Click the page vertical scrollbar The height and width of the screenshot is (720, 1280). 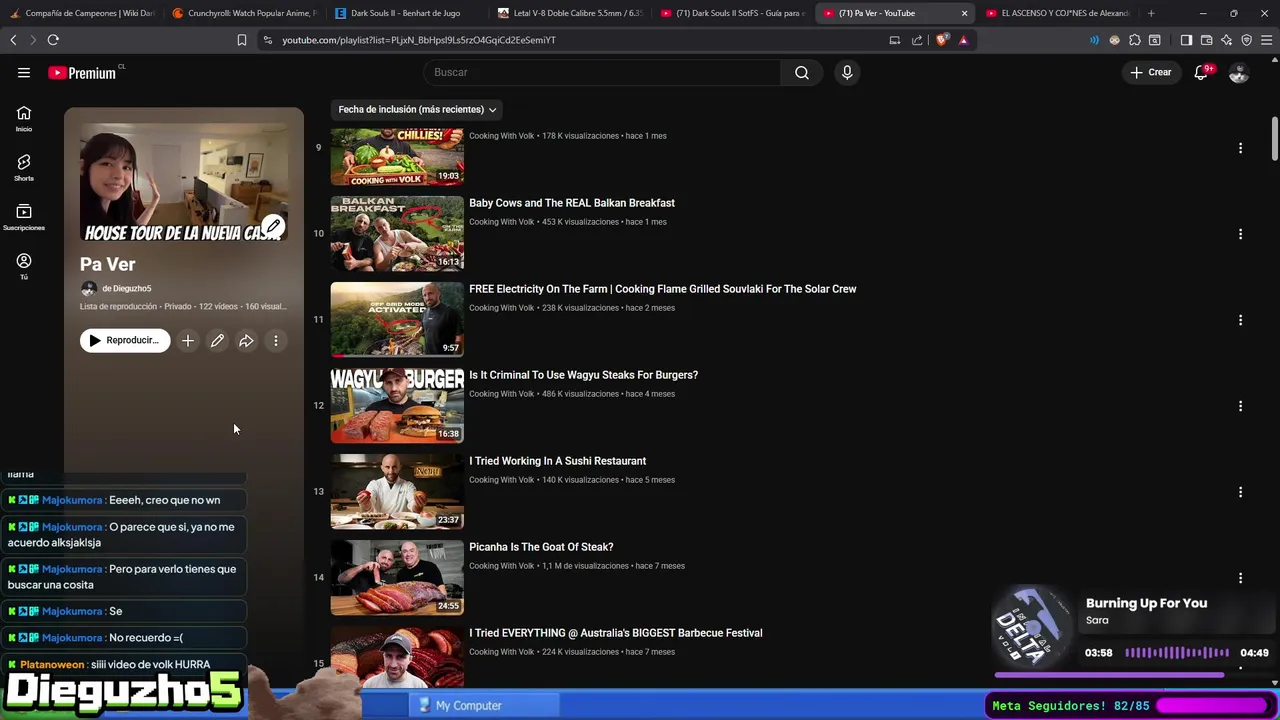point(1274,138)
